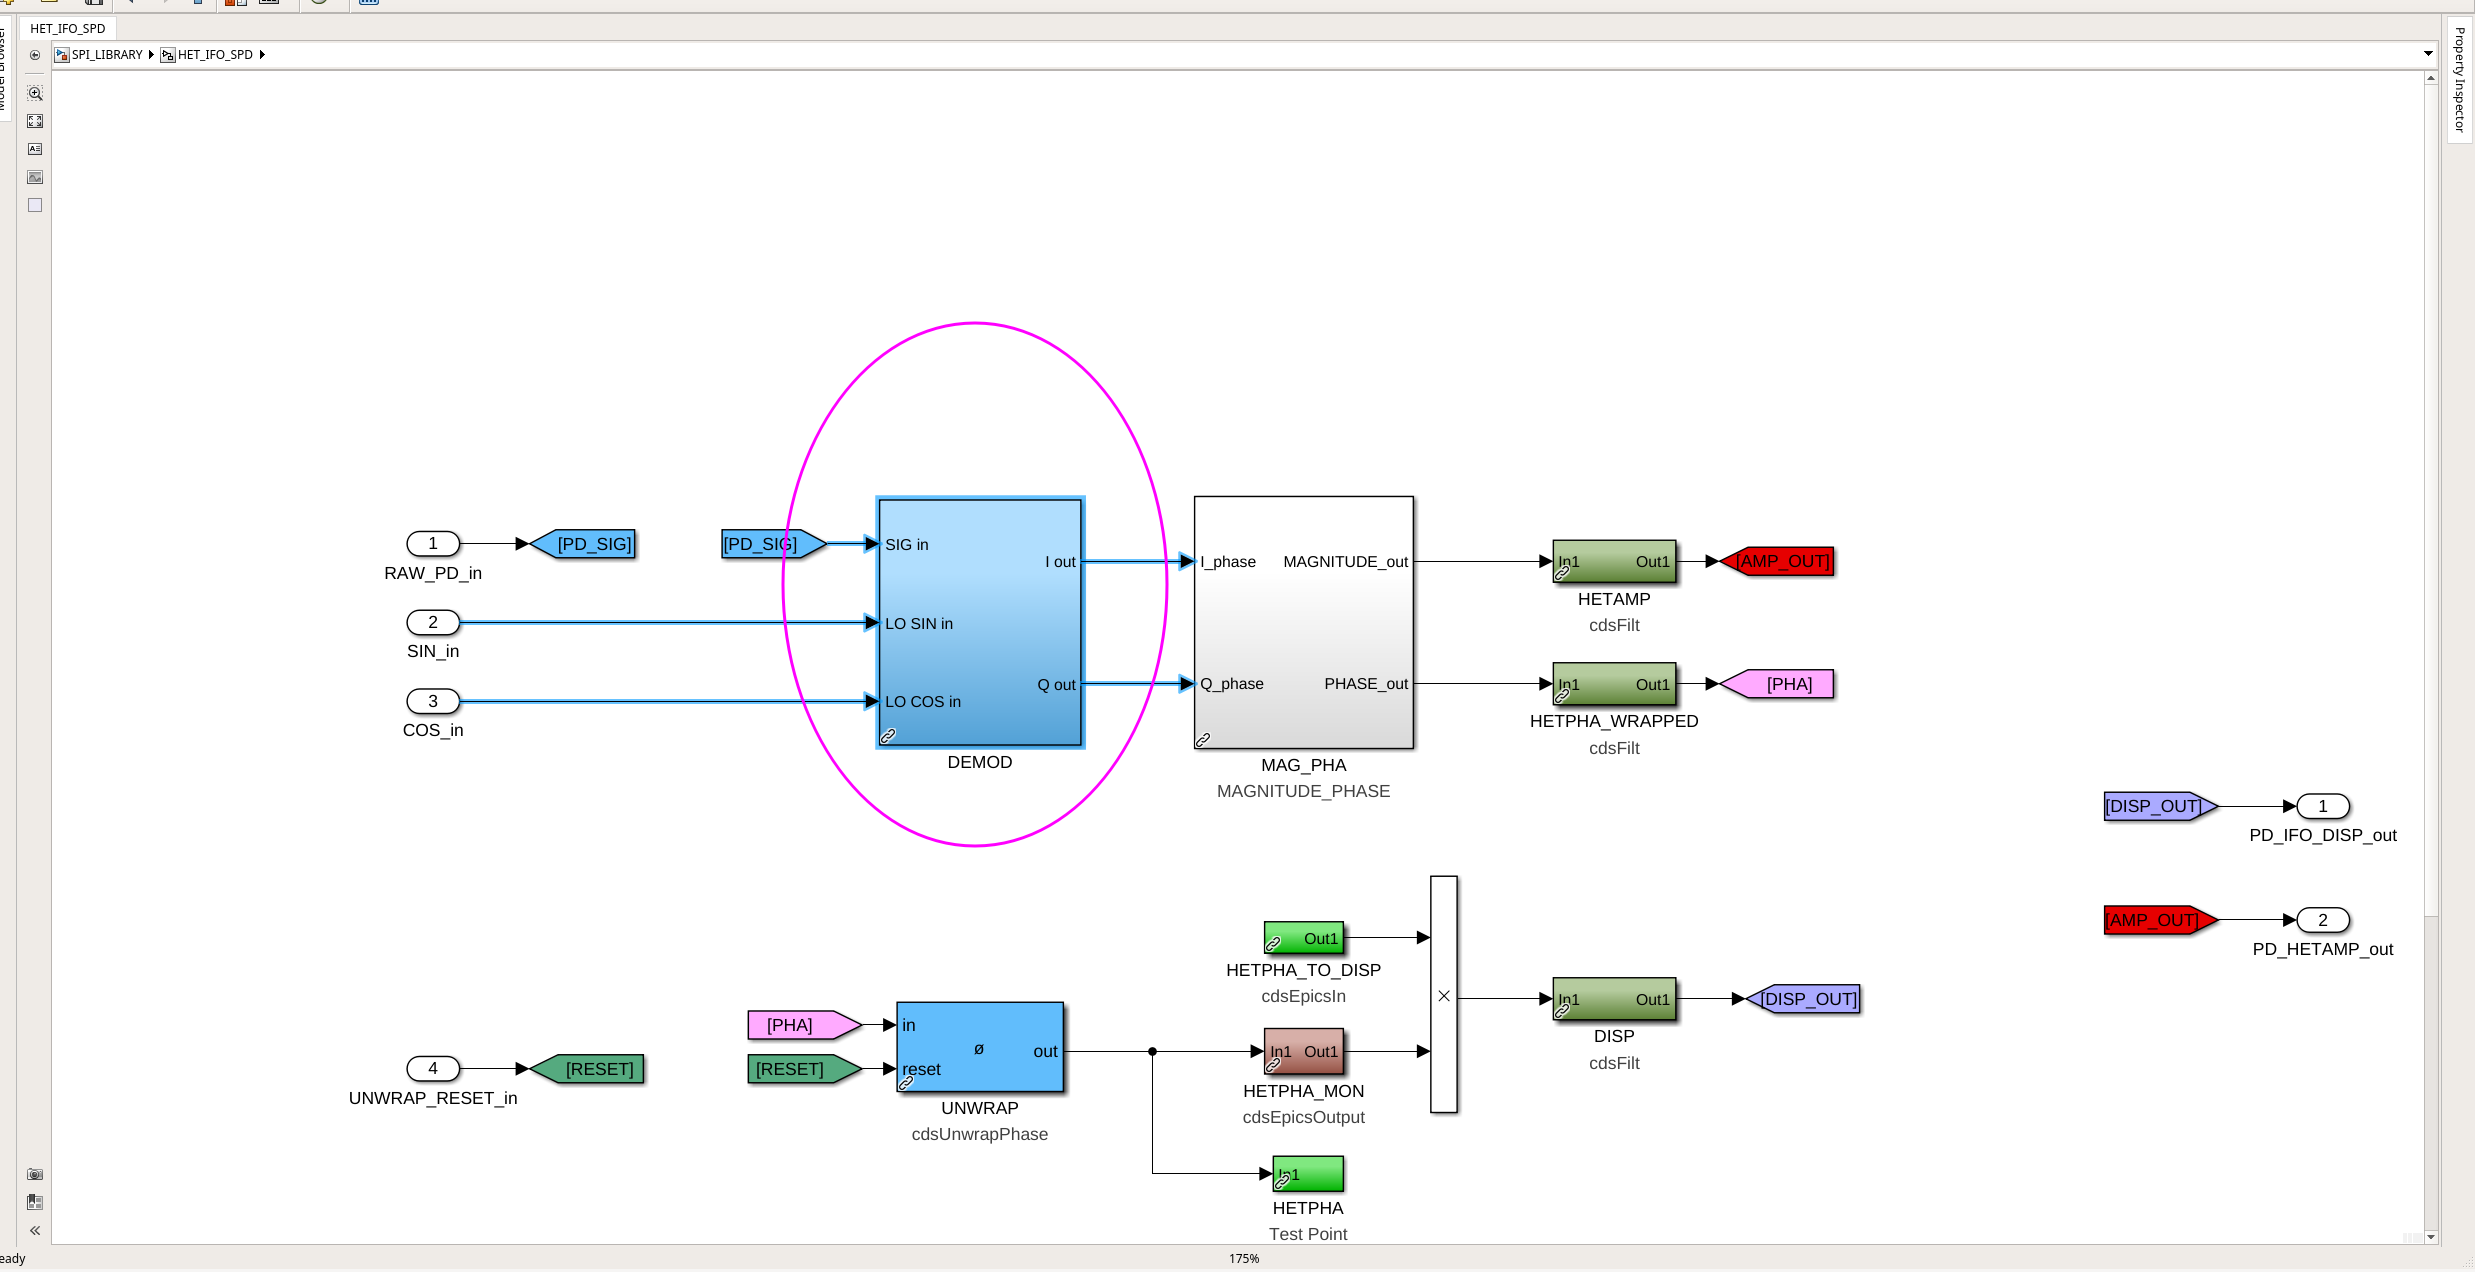This screenshot has width=2475, height=1272.
Task: Click the MAGNITUDE_PHASE label under MAG_PHA
Action: tap(1304, 791)
